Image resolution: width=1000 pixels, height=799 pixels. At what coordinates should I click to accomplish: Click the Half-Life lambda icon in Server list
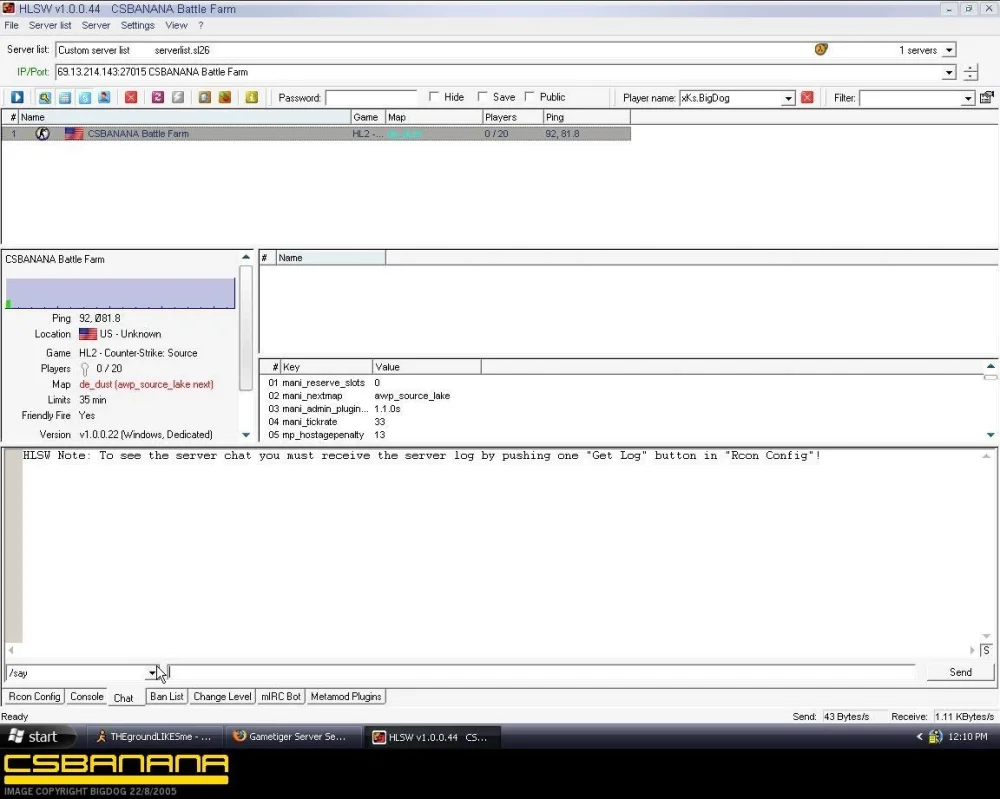point(821,49)
